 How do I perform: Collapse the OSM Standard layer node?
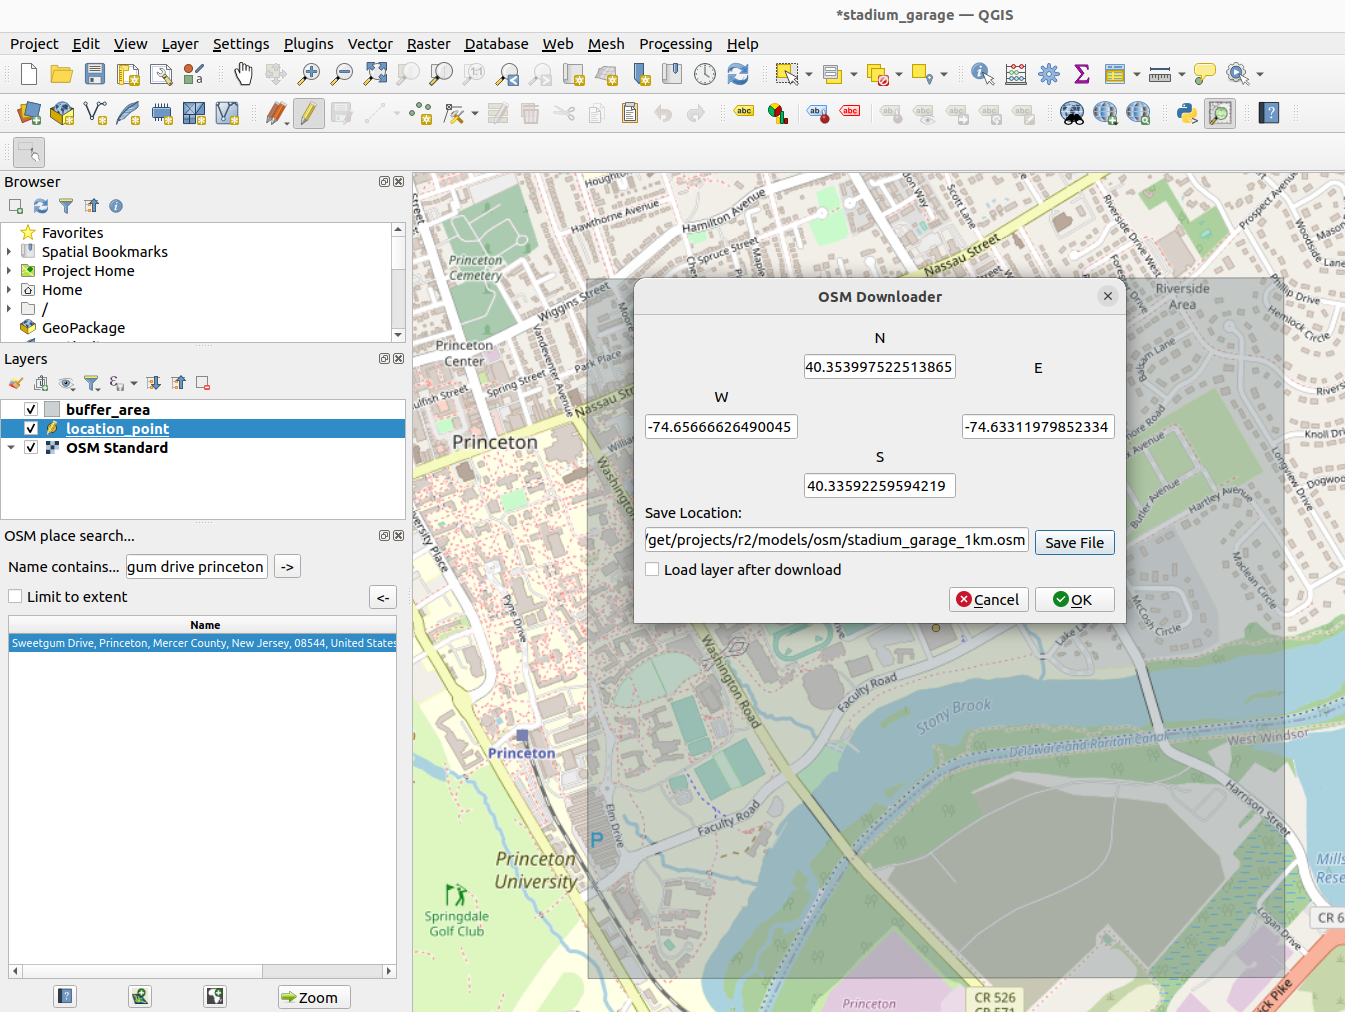[x=11, y=448]
